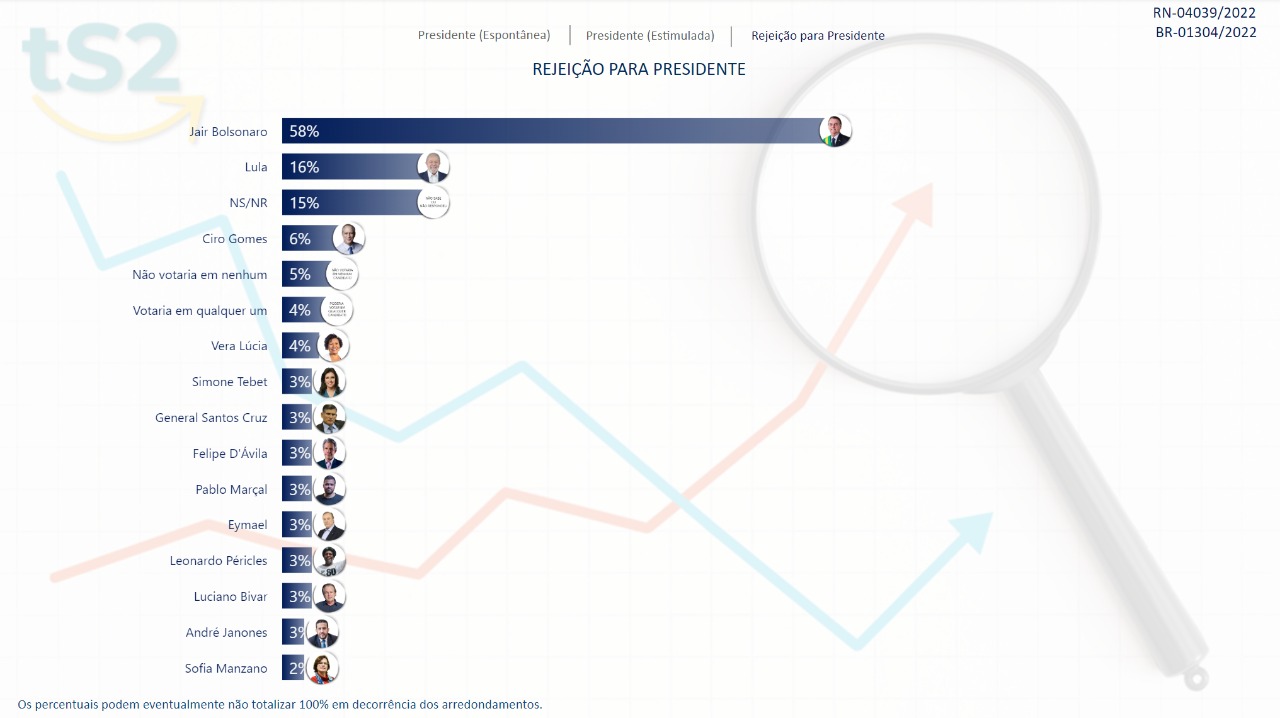This screenshot has width=1280, height=718.
Task: Click the Luciano Bivar name label
Action: [230, 597]
